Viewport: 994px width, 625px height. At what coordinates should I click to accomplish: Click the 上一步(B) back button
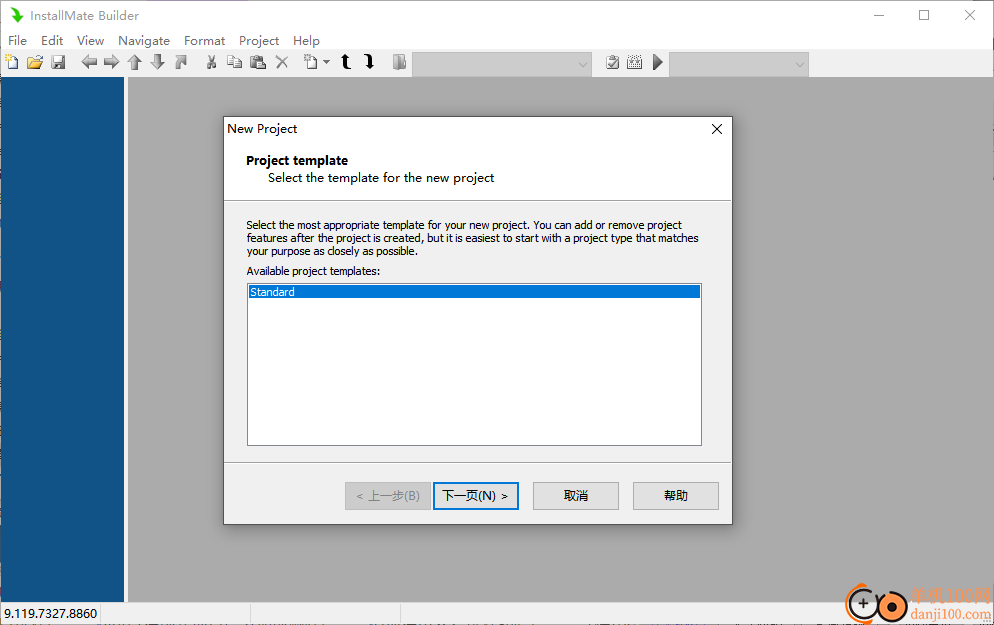pos(388,496)
